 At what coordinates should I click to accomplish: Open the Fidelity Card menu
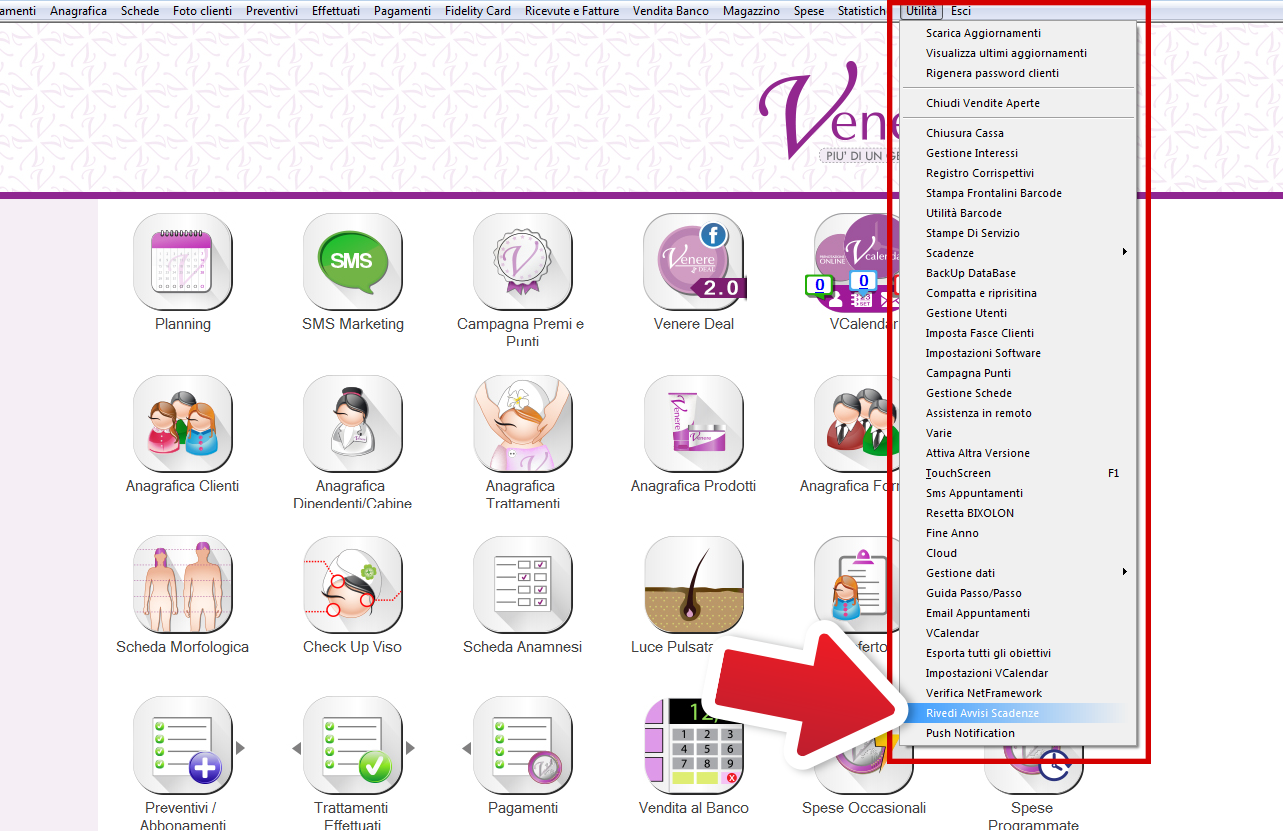click(x=478, y=11)
